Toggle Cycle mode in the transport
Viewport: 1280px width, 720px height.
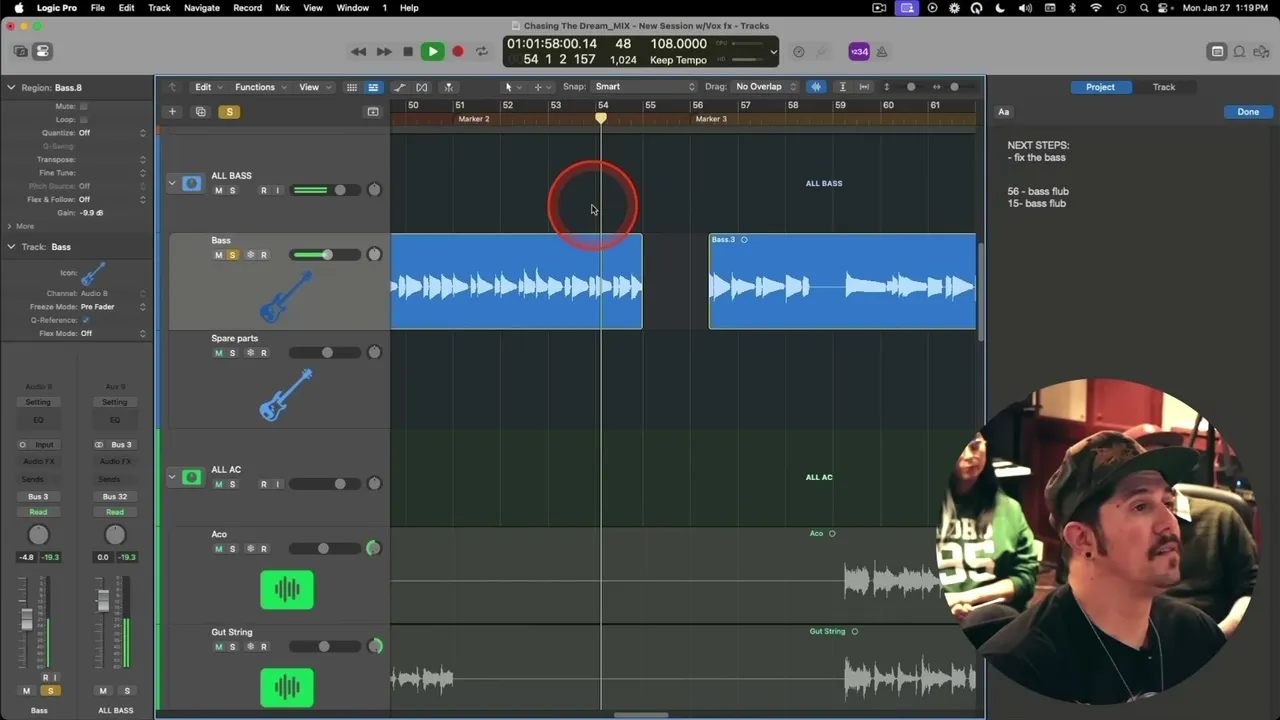pos(482,51)
